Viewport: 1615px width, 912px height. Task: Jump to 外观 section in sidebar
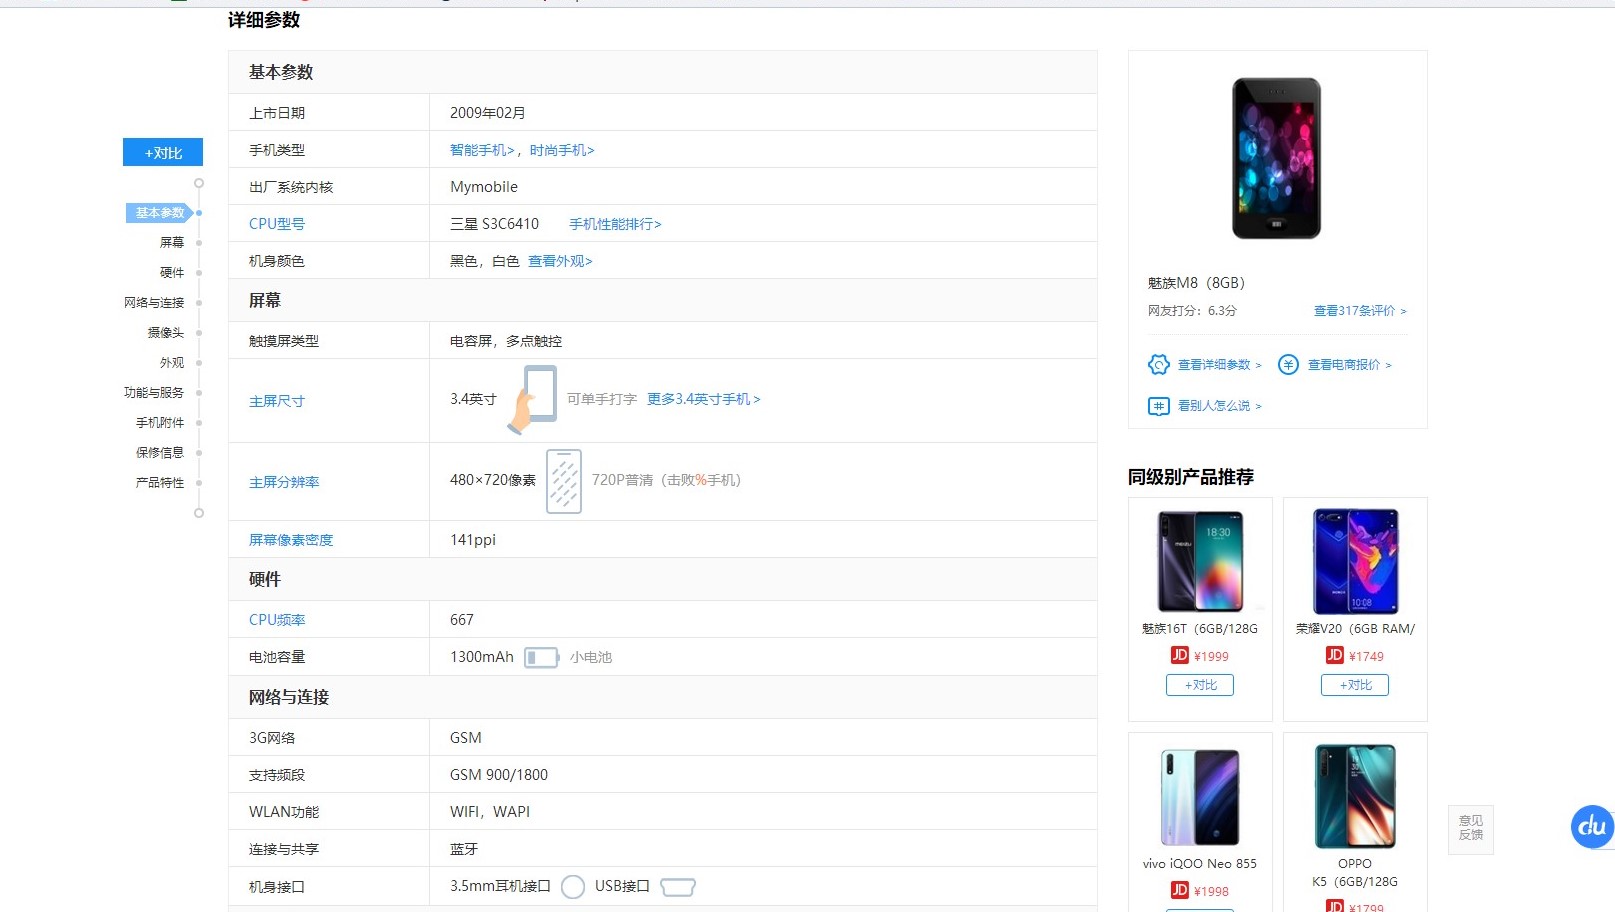pyautogui.click(x=172, y=363)
